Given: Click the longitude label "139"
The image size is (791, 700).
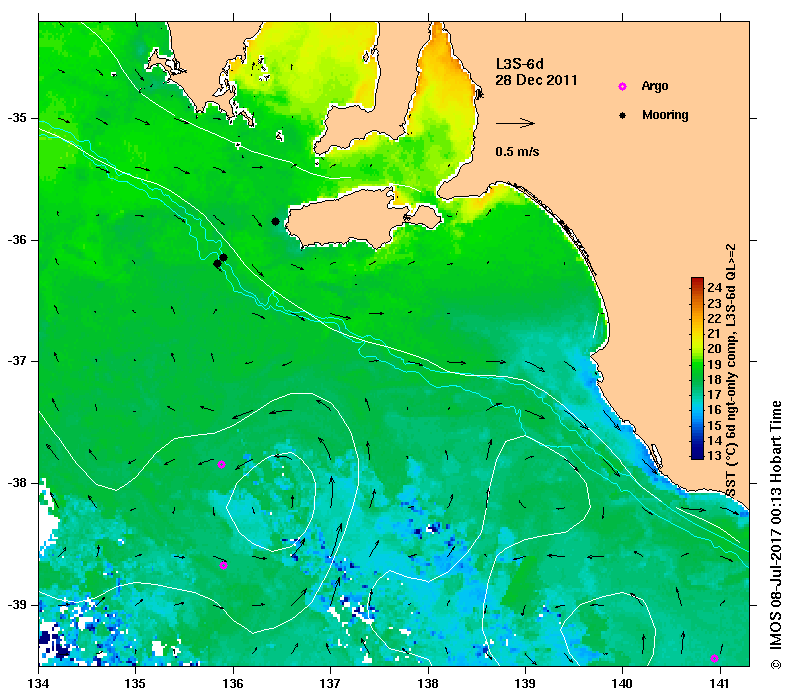Looking at the screenshot, I should pos(526,684).
